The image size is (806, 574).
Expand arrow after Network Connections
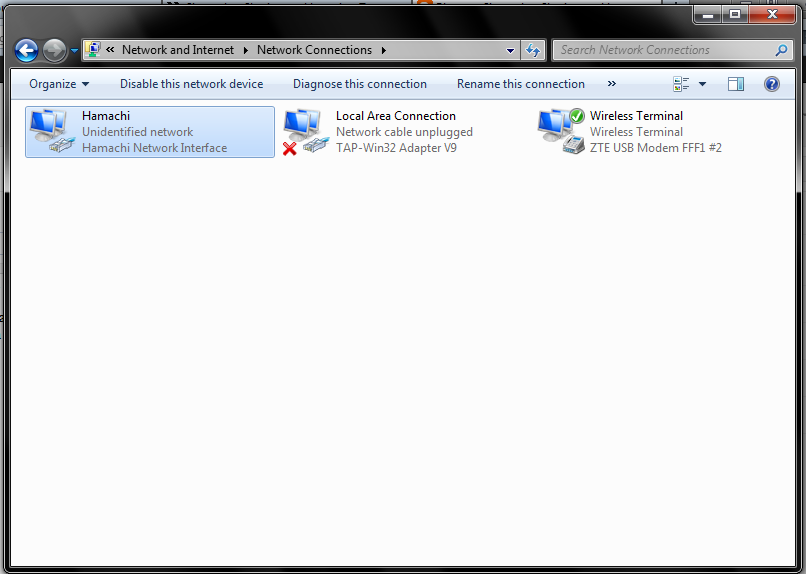click(x=383, y=50)
